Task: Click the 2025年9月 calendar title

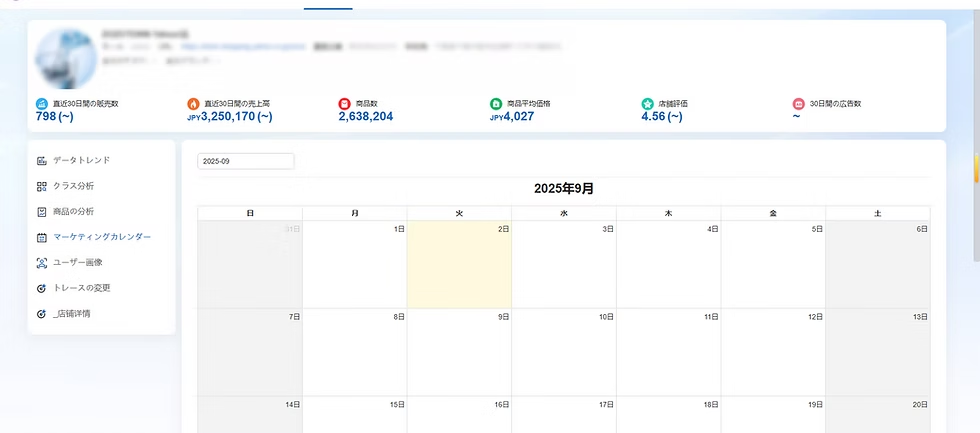Action: (564, 189)
